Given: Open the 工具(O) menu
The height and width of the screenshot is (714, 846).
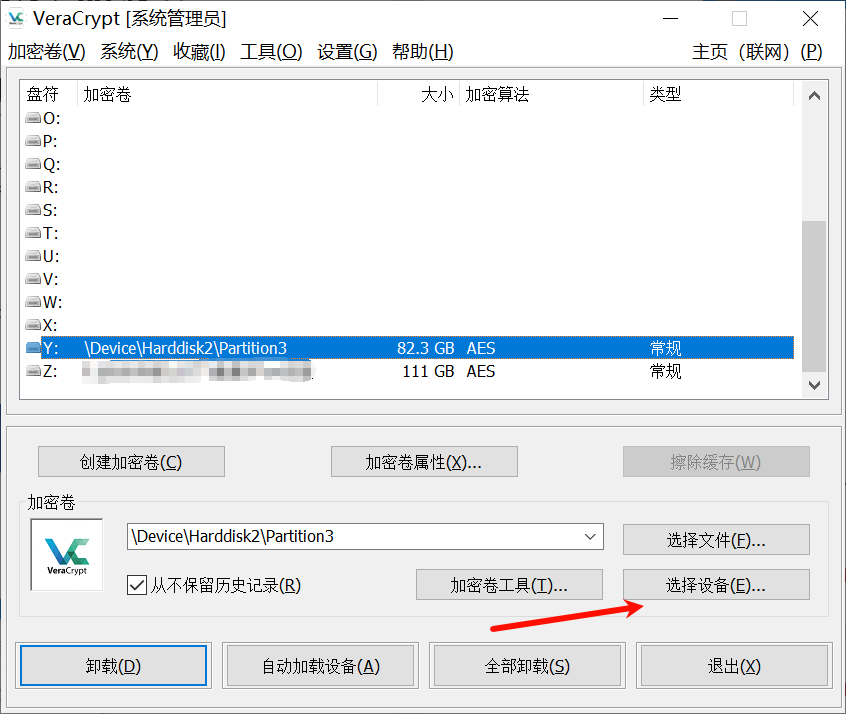Looking at the screenshot, I should (x=271, y=52).
